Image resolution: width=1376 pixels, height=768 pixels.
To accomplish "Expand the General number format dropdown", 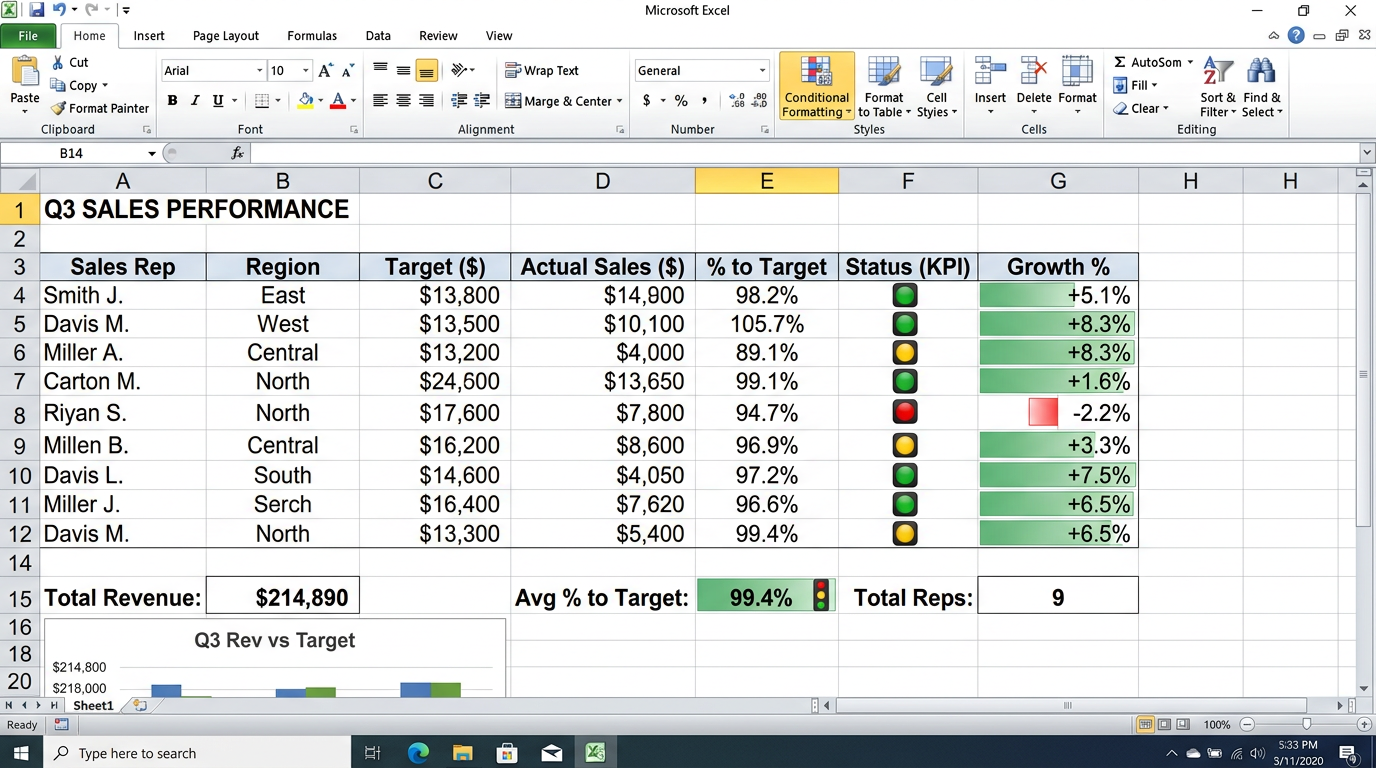I will click(762, 71).
